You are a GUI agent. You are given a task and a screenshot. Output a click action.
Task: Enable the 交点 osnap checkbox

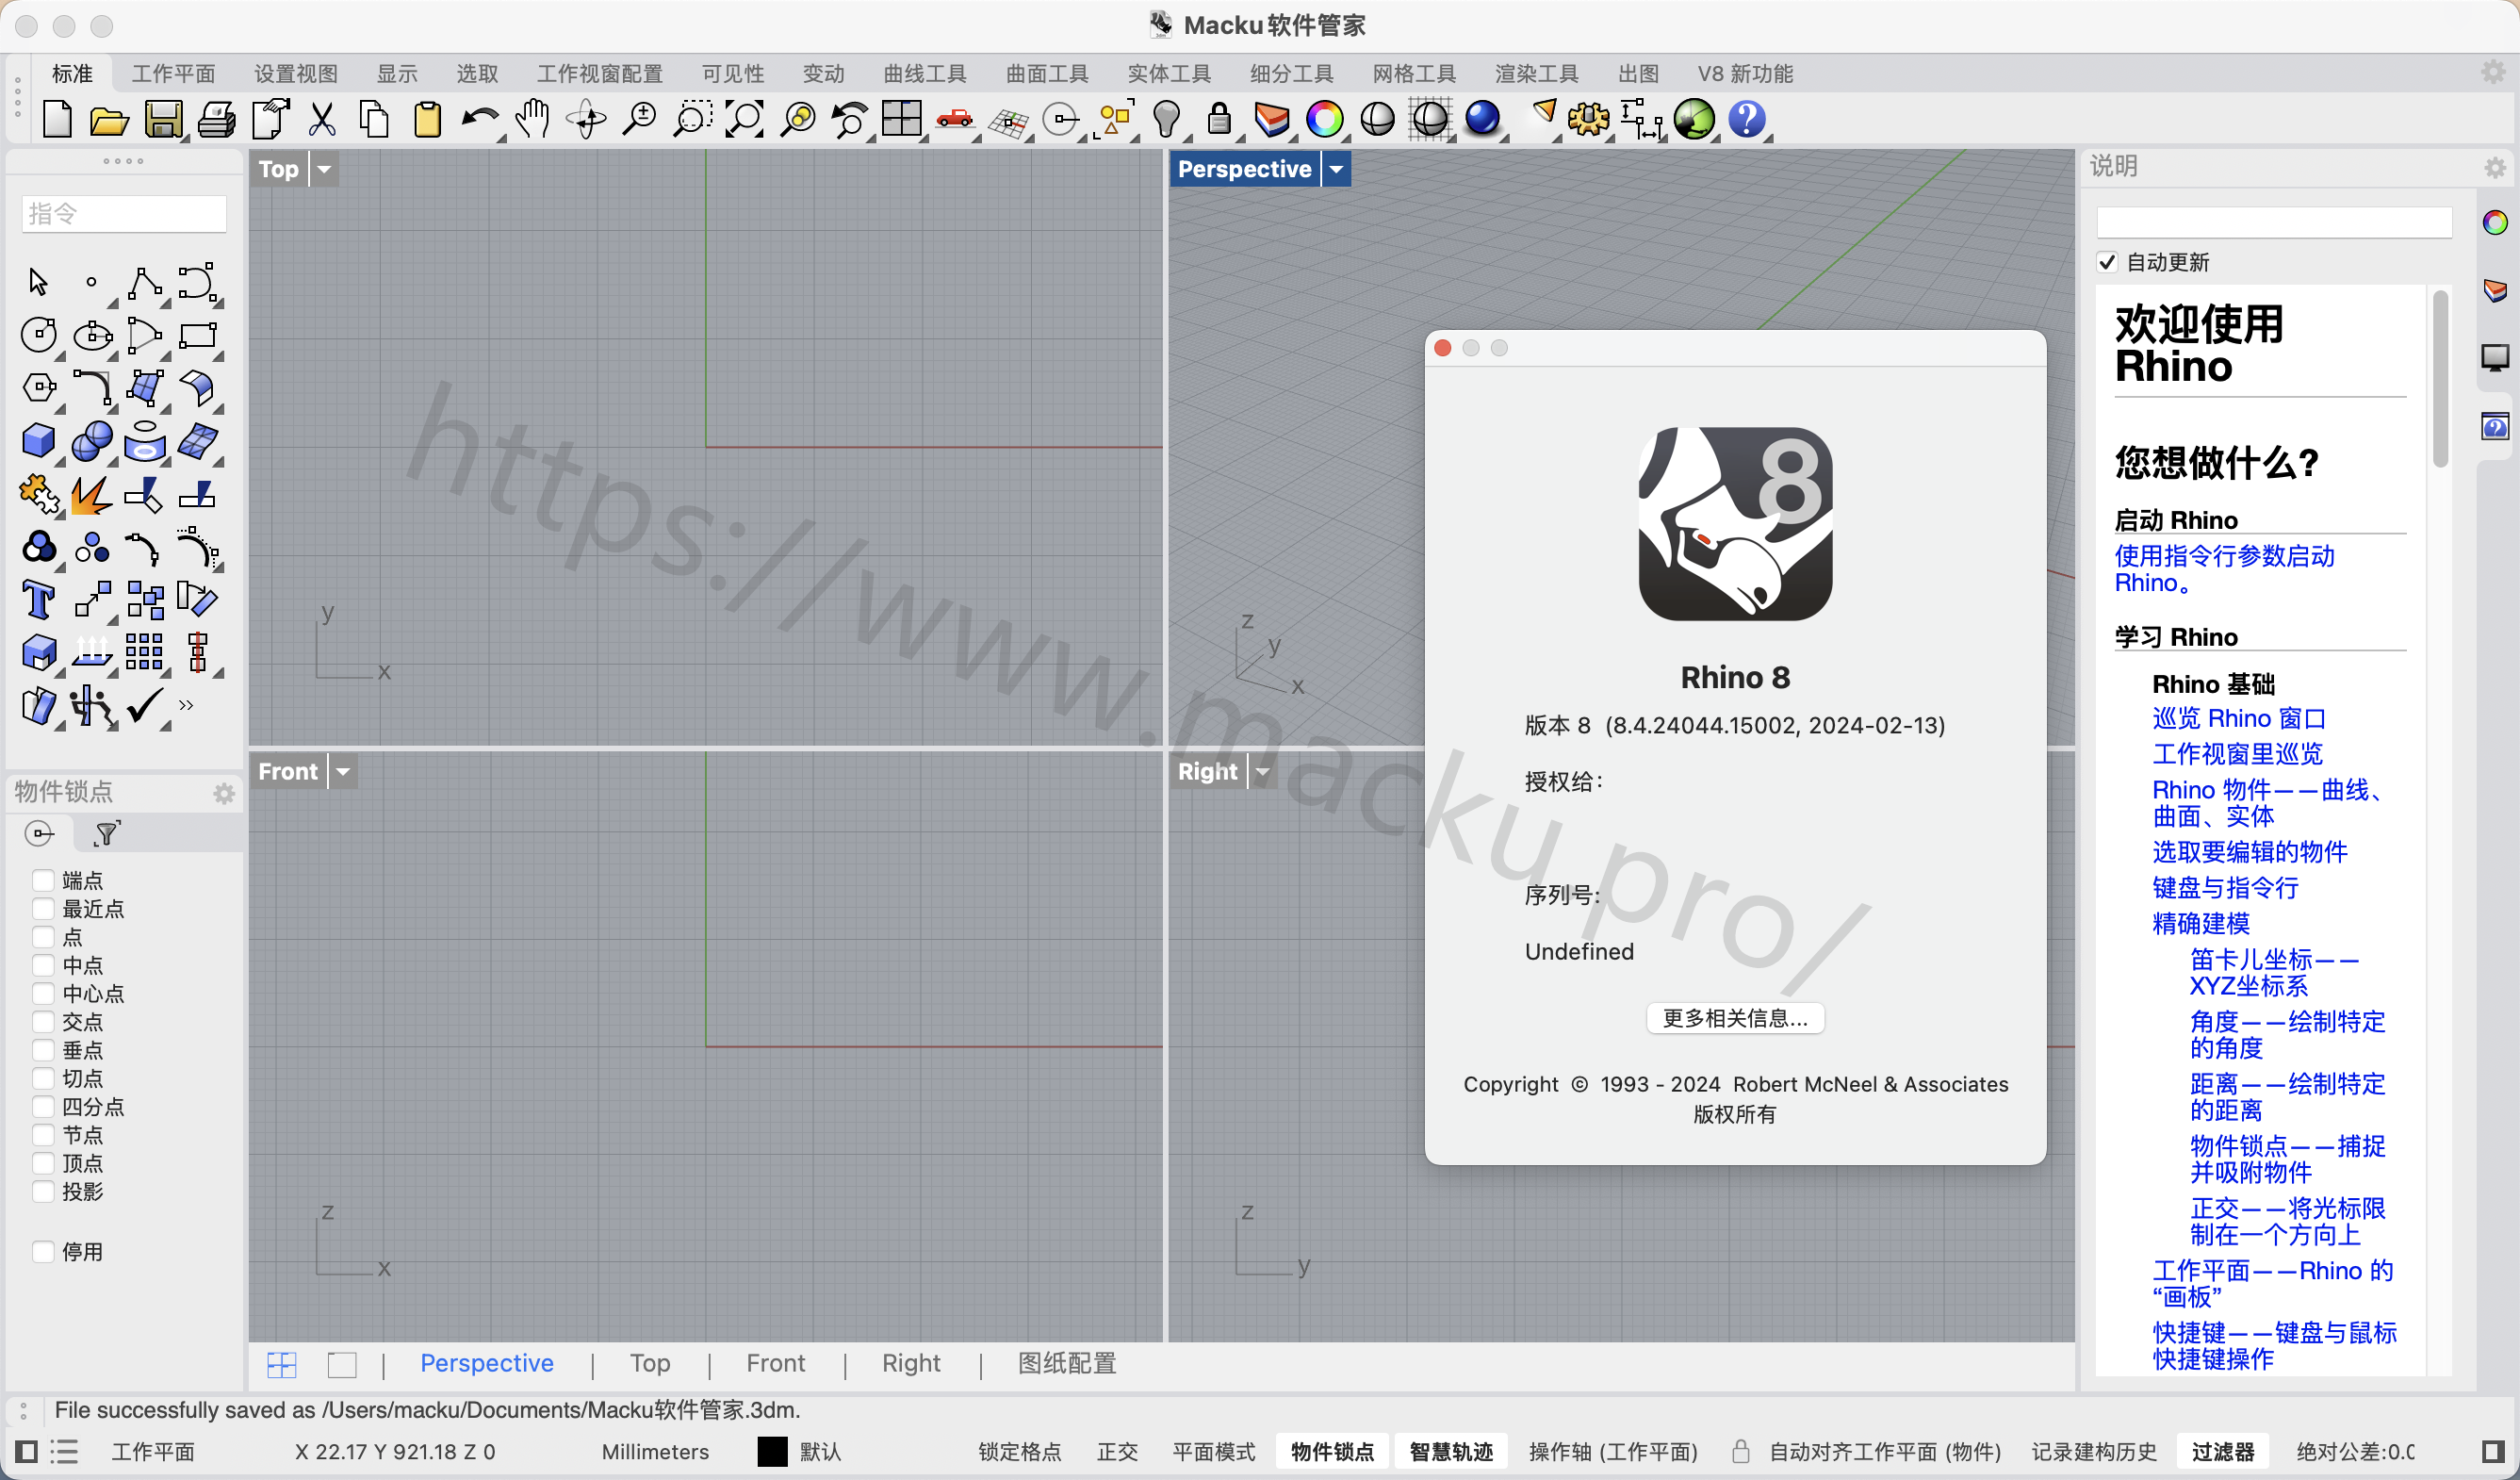tap(43, 1021)
